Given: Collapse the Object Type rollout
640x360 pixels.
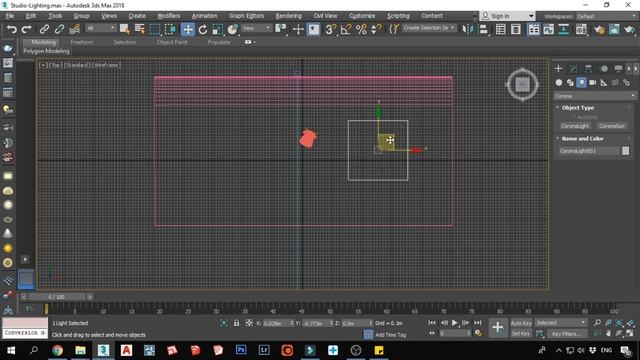Looking at the screenshot, I should [x=577, y=108].
